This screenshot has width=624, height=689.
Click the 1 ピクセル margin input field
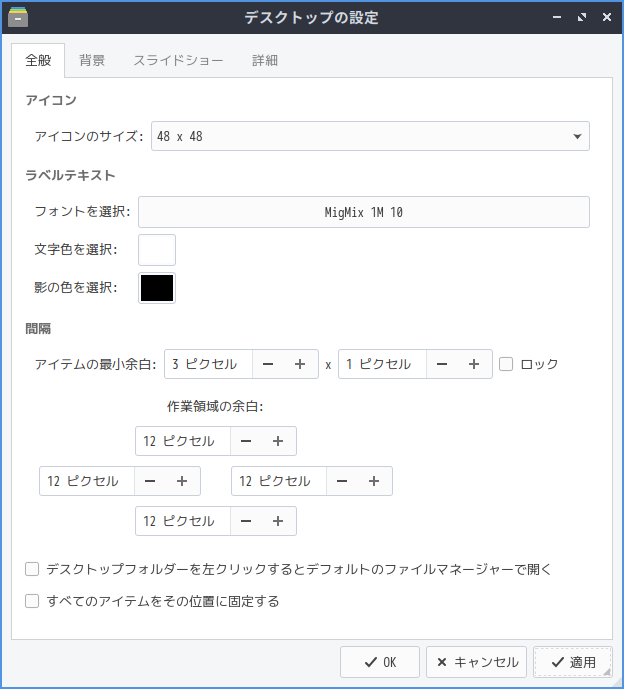pos(382,364)
